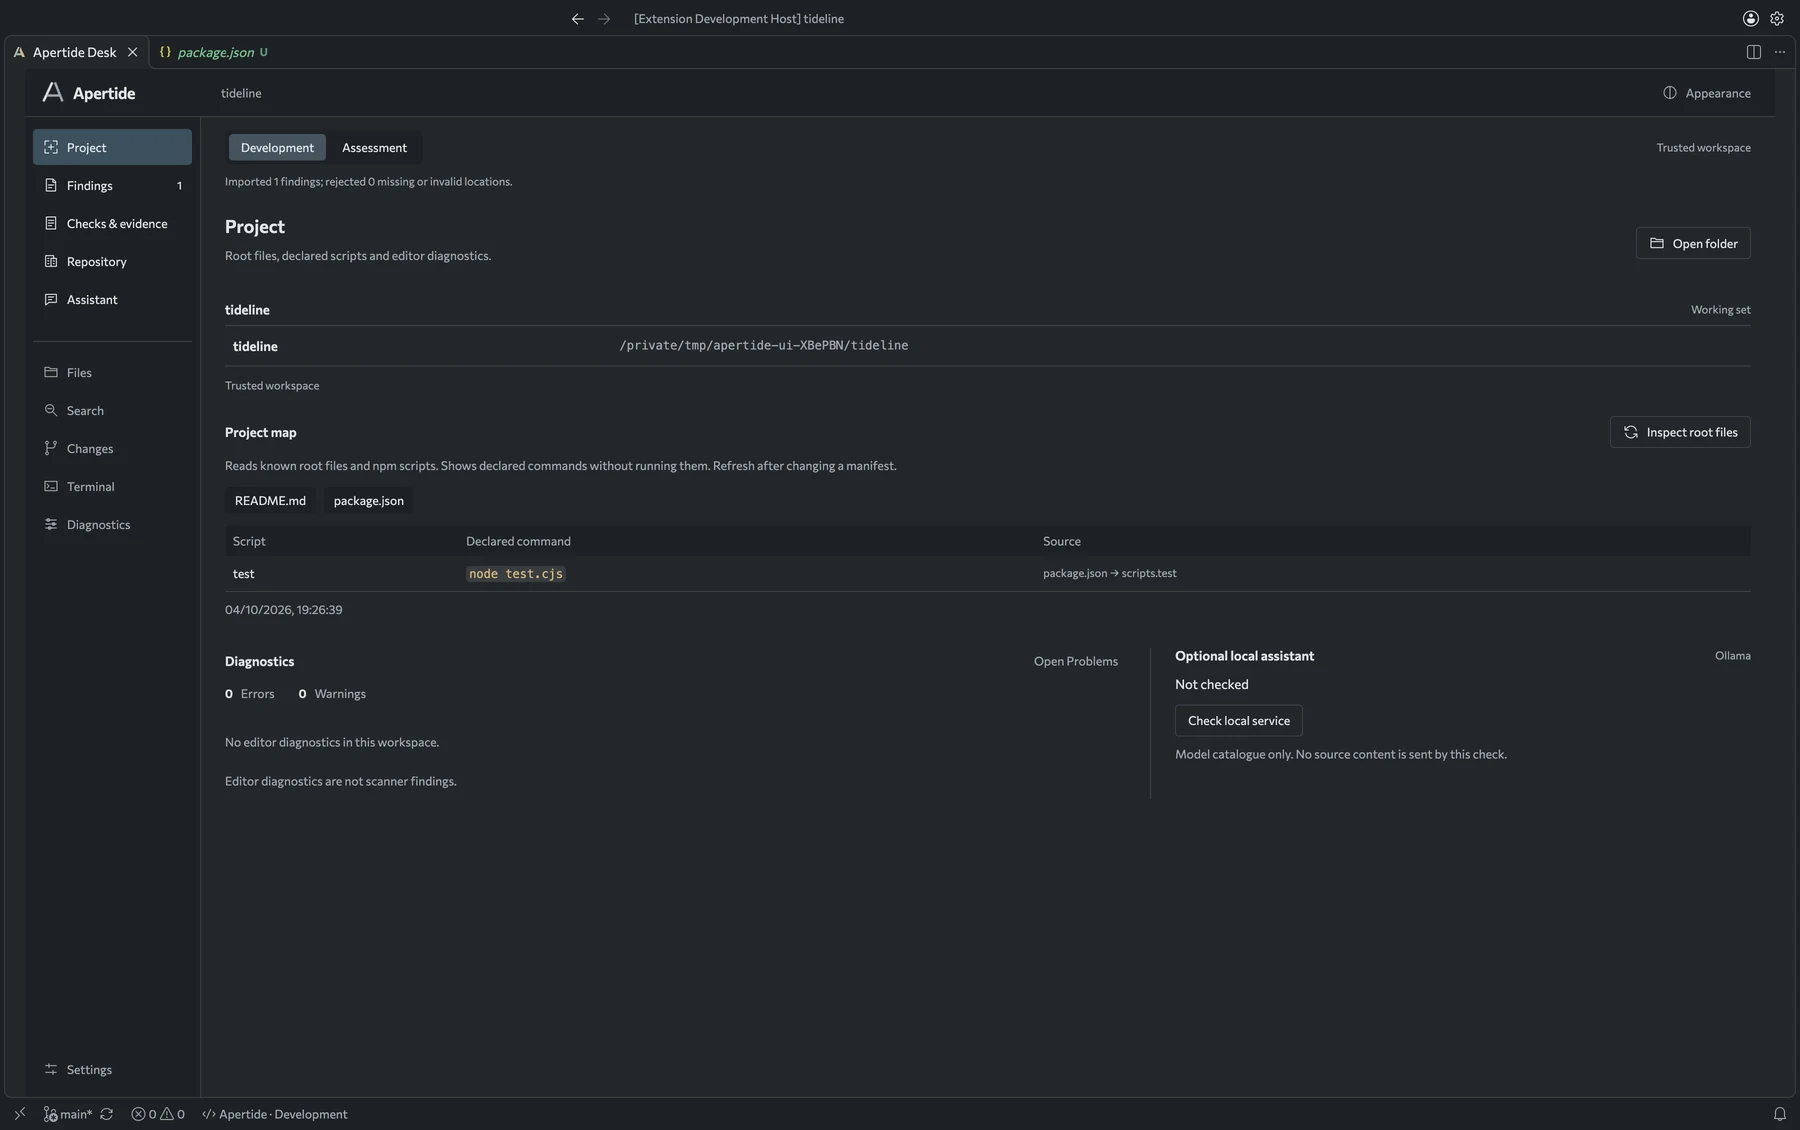This screenshot has height=1130, width=1800.
Task: Click the Apertide · Development status item
Action: [x=275, y=1114]
